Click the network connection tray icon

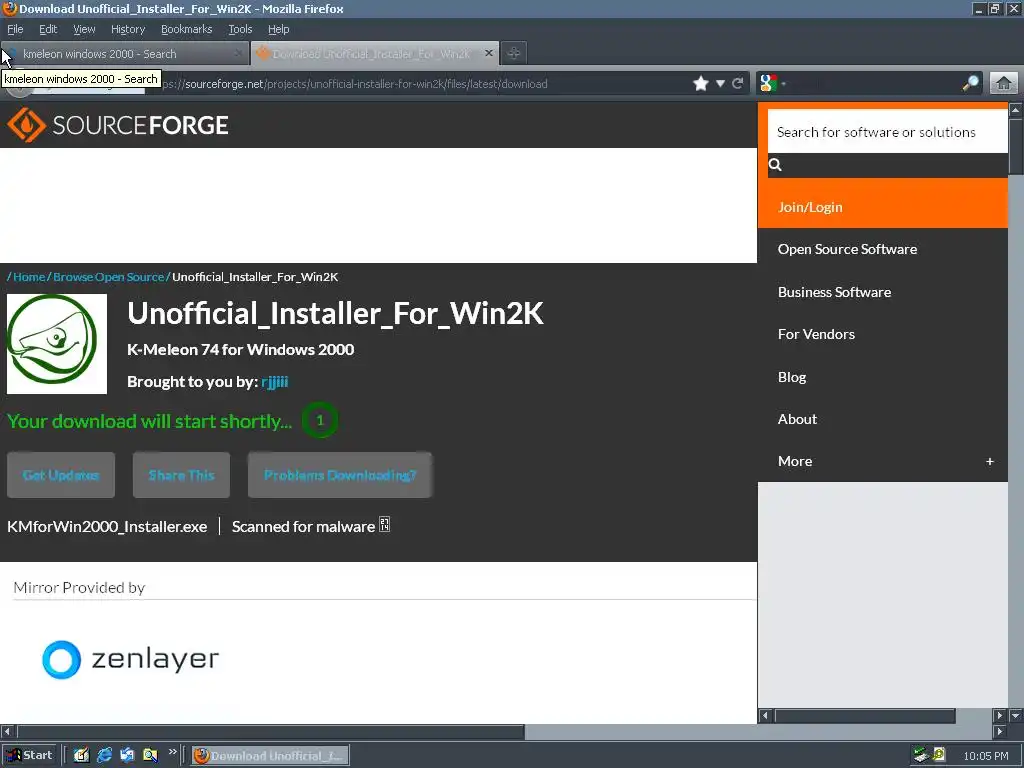[921, 755]
